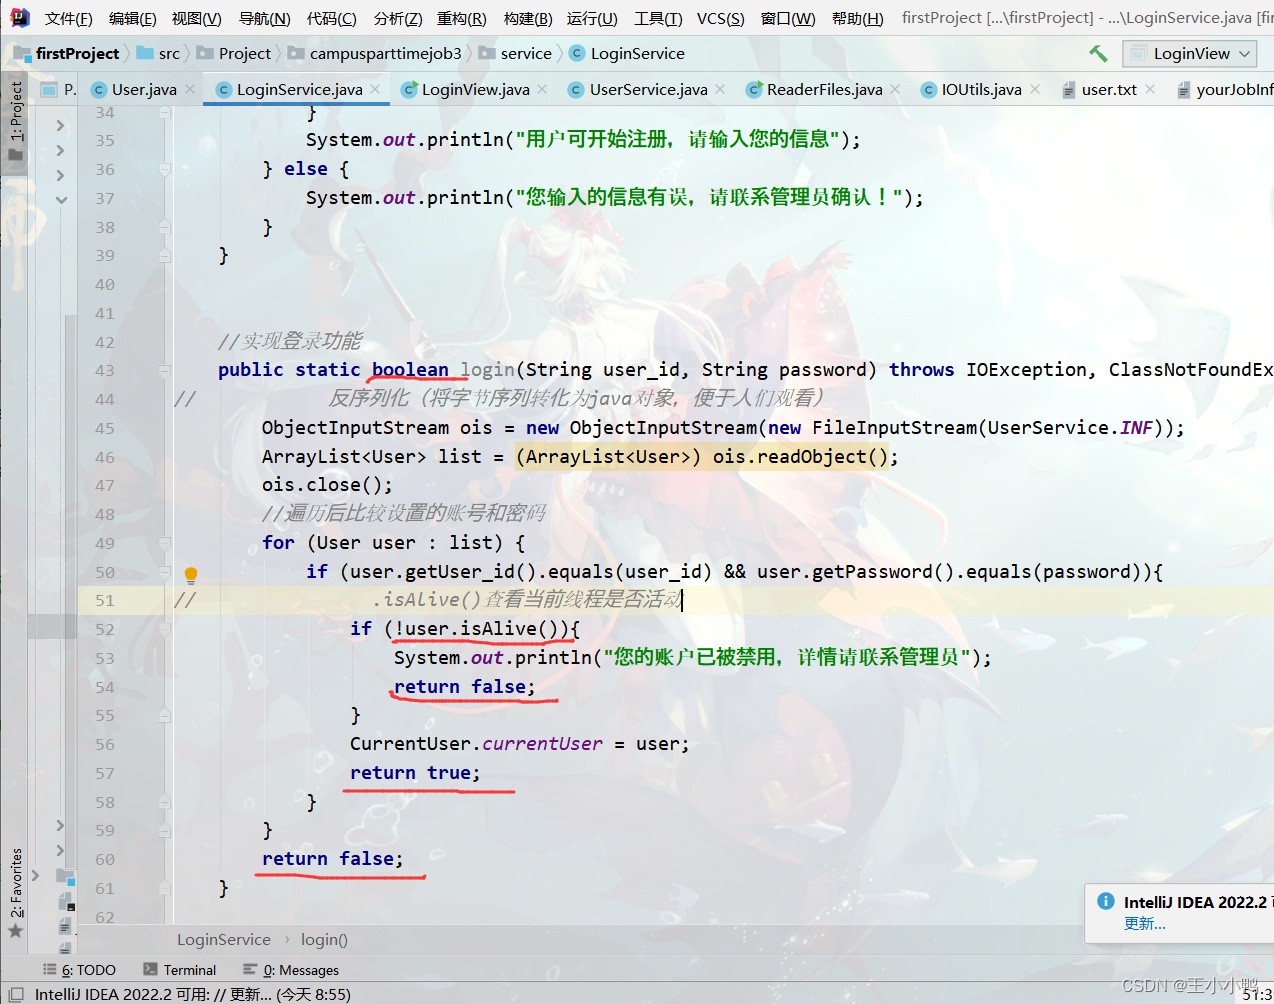The height and width of the screenshot is (1004, 1274).
Task: Click line number 43 in the gutter
Action: click(x=105, y=371)
